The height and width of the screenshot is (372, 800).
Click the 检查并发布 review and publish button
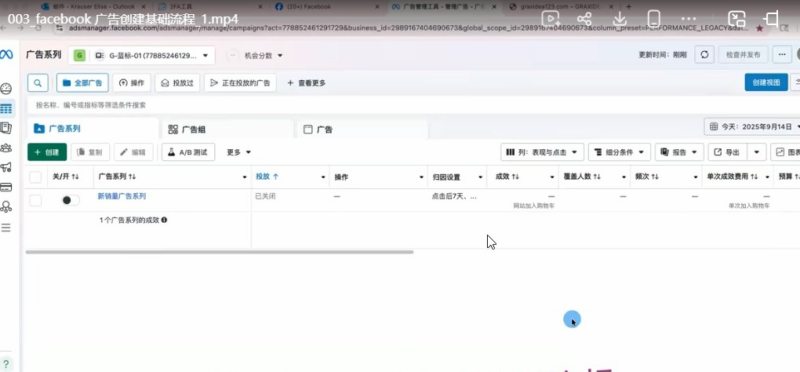743,55
